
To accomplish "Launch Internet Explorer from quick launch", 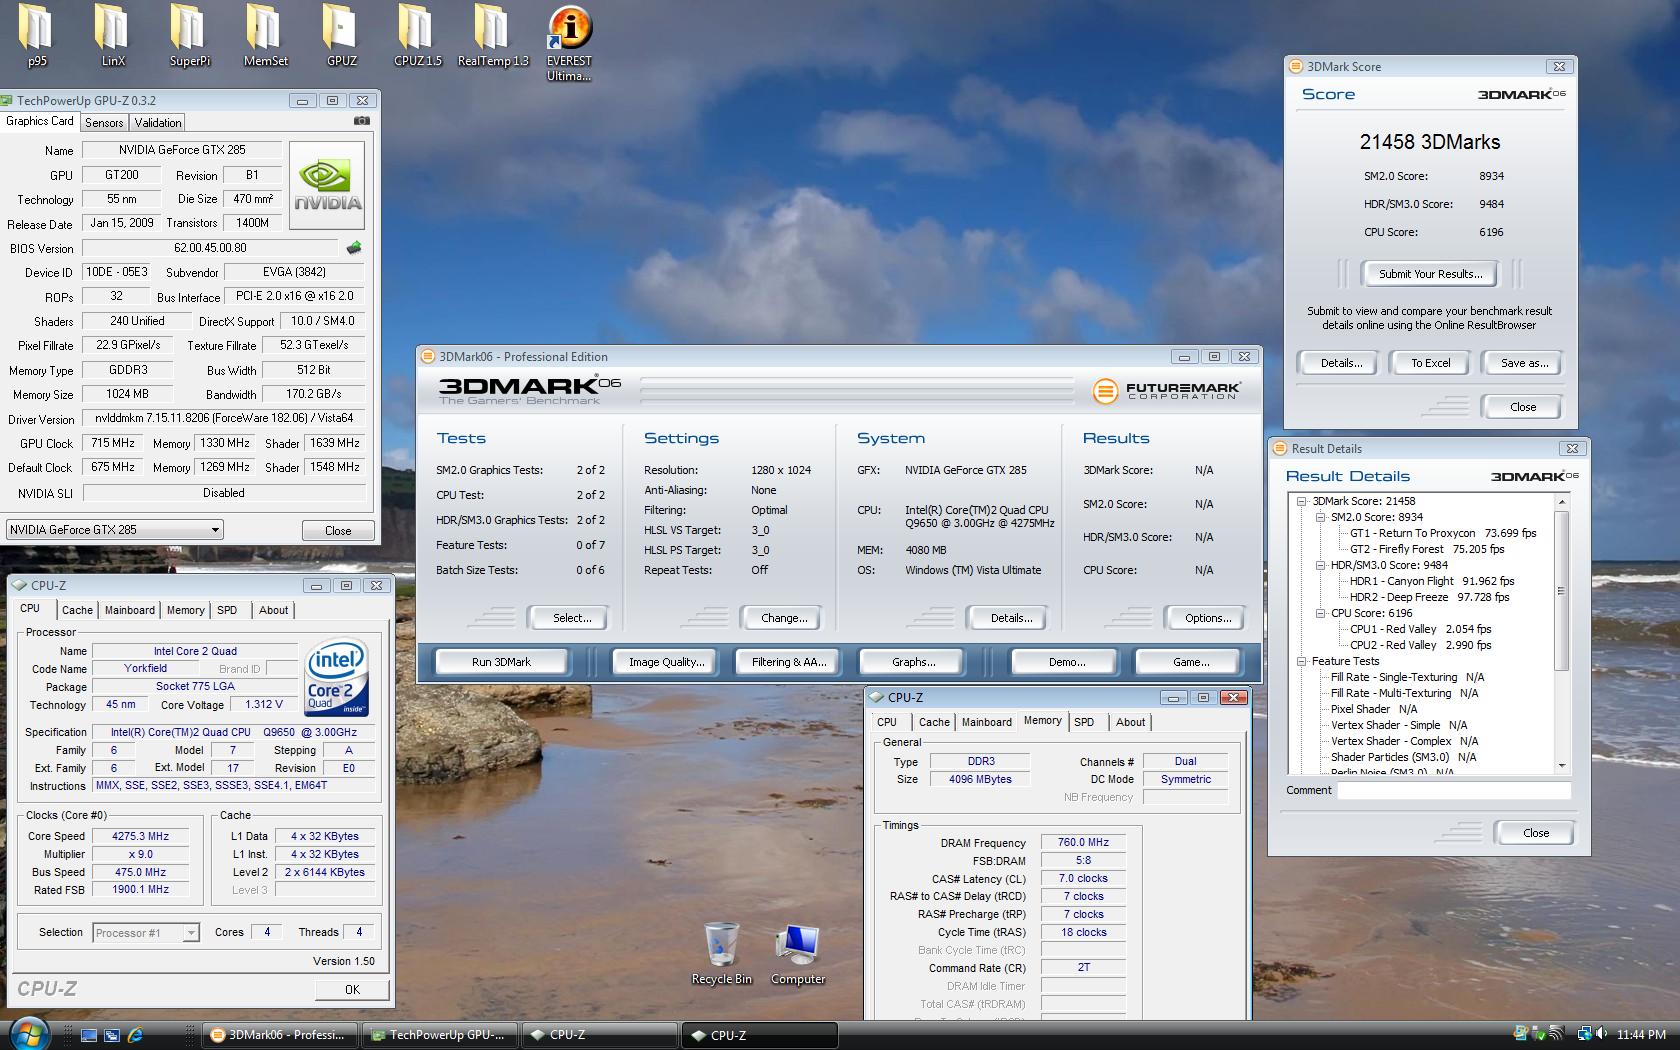I will (134, 1035).
